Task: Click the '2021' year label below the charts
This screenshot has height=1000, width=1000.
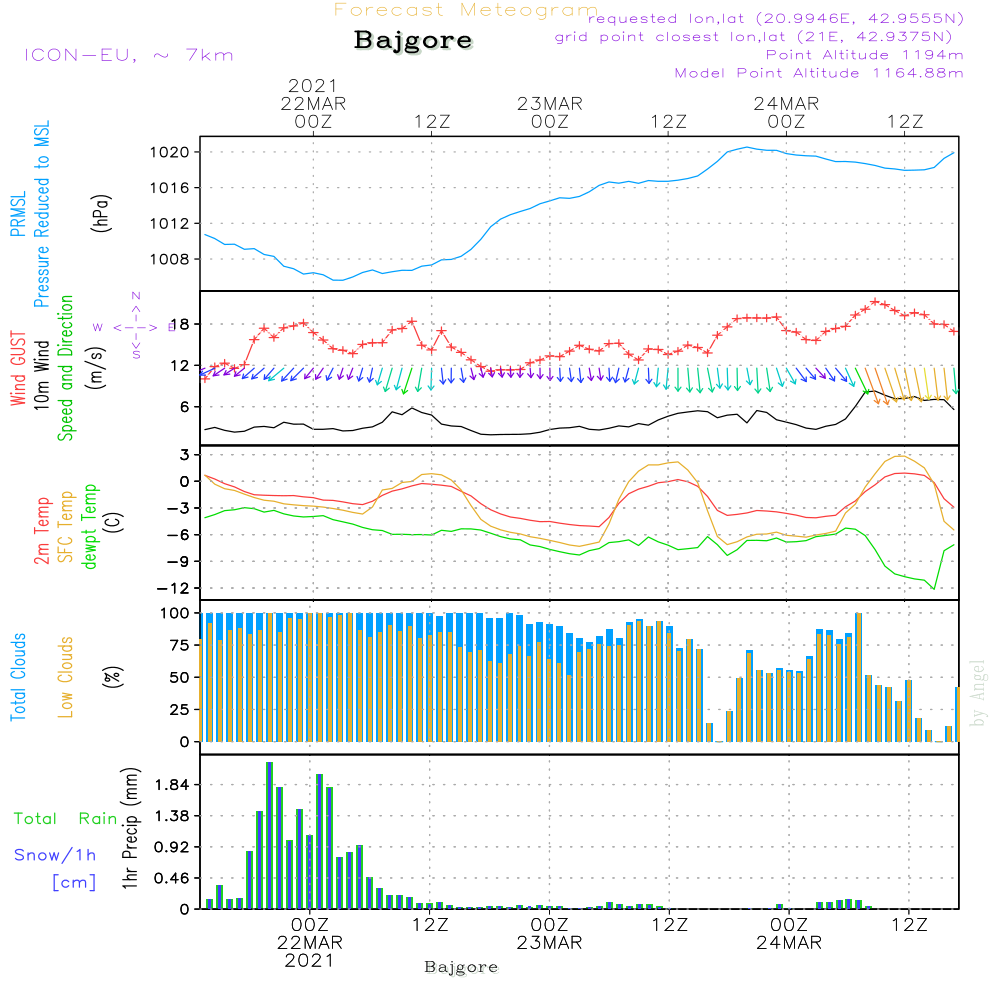Action: coord(309,961)
